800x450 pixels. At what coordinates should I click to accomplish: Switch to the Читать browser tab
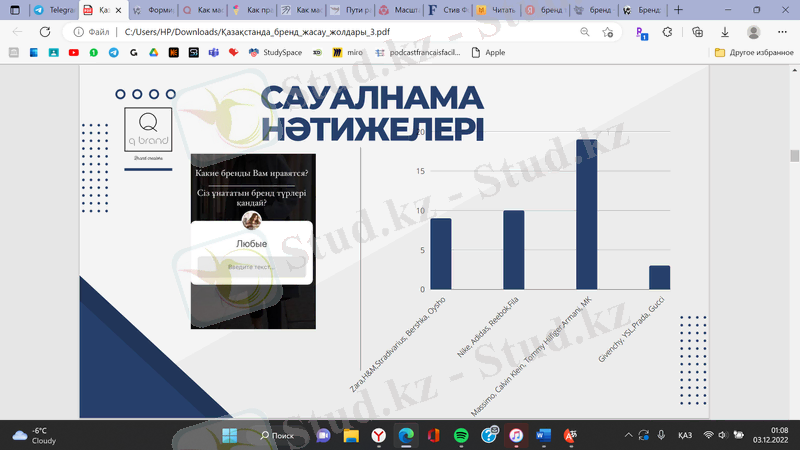click(x=498, y=10)
